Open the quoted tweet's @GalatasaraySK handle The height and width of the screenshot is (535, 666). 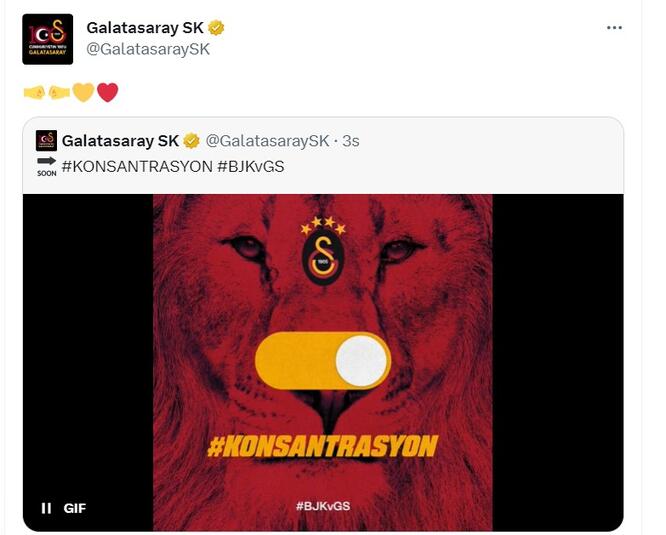[x=267, y=141]
